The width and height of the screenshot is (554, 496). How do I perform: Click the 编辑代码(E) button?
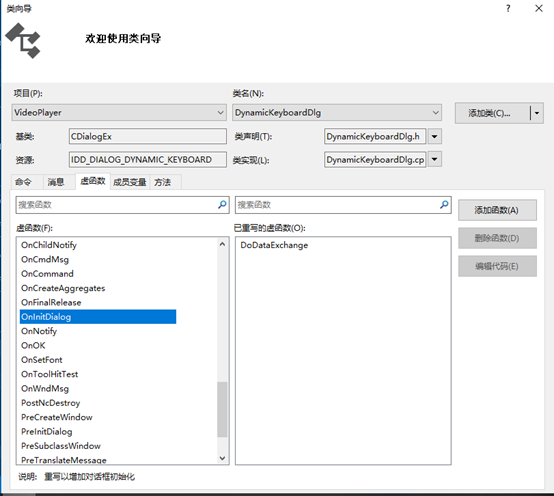(x=497, y=266)
